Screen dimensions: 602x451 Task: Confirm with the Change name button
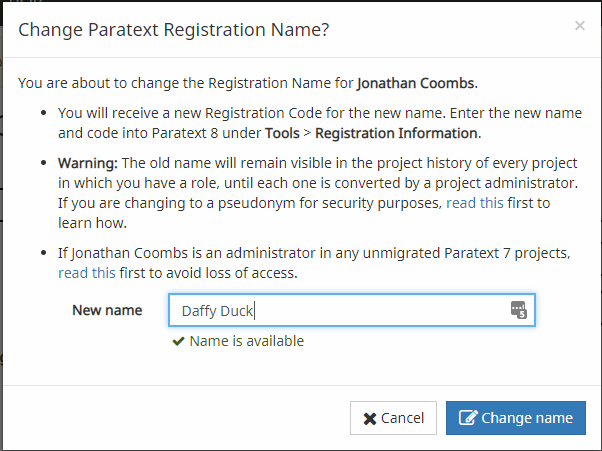(516, 418)
